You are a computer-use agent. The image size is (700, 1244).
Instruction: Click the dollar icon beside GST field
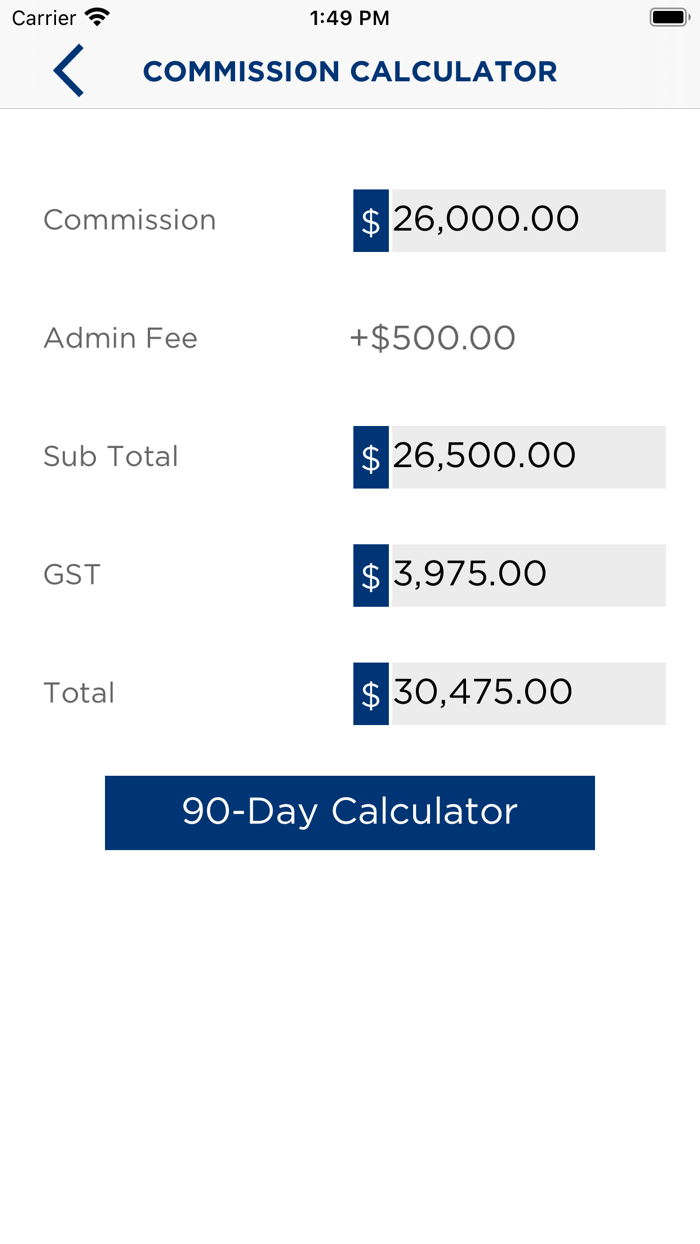pyautogui.click(x=370, y=575)
